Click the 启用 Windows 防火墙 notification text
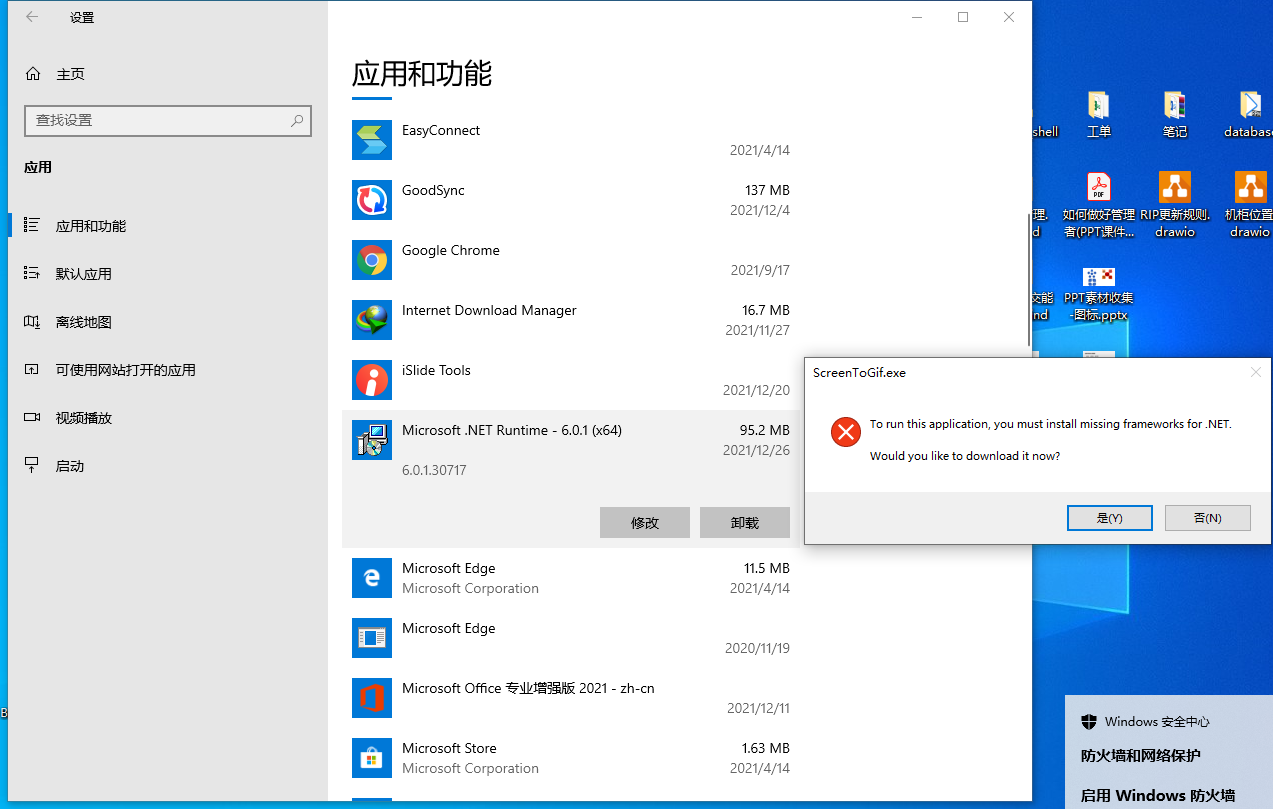The image size is (1273, 809). point(1158,796)
